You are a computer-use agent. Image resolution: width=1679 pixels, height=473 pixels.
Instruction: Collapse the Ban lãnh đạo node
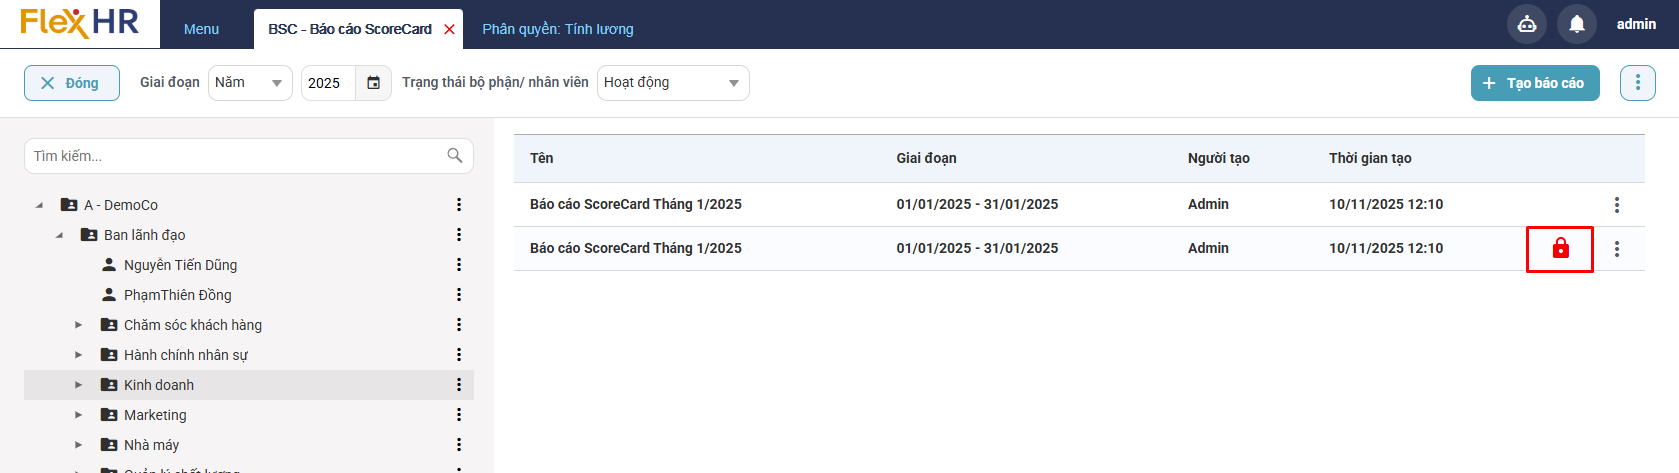(59, 235)
